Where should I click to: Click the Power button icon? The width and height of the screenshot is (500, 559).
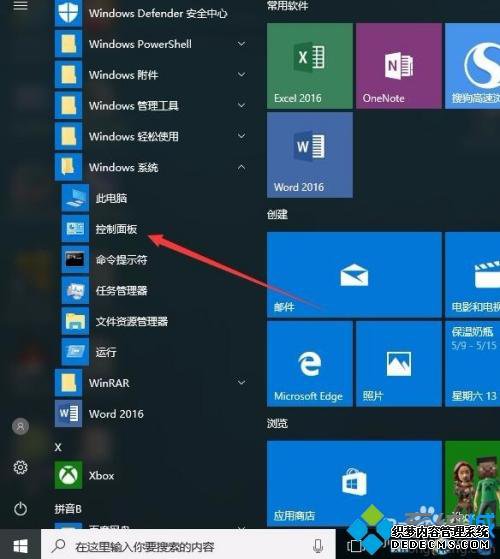[20, 509]
